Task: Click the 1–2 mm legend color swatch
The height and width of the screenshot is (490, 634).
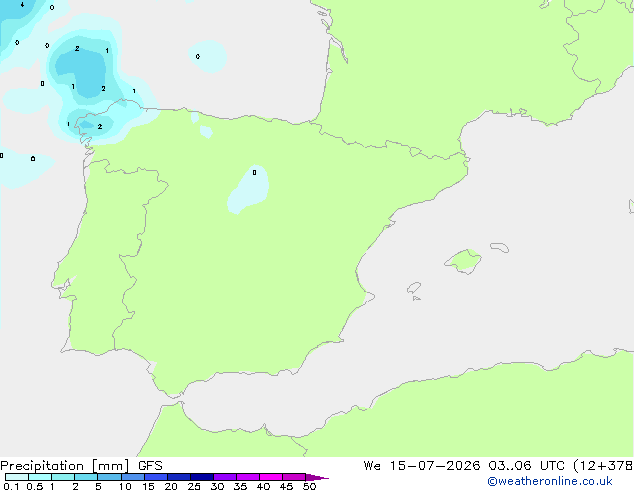Action: (x=63, y=477)
